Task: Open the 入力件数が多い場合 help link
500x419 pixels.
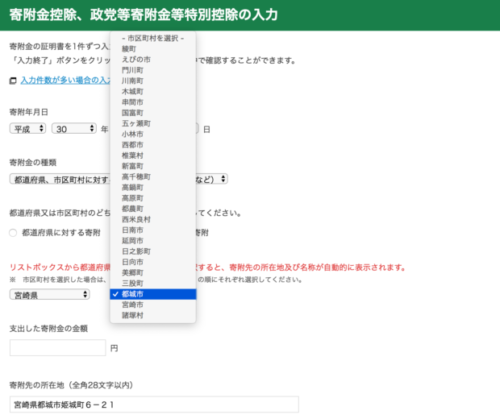Action: tap(65, 80)
